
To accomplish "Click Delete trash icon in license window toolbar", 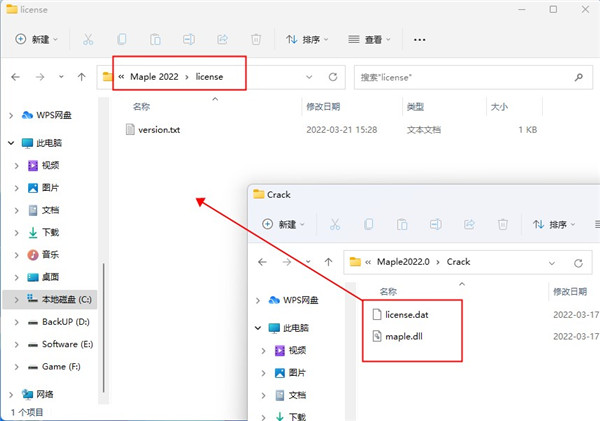I will click(256, 39).
